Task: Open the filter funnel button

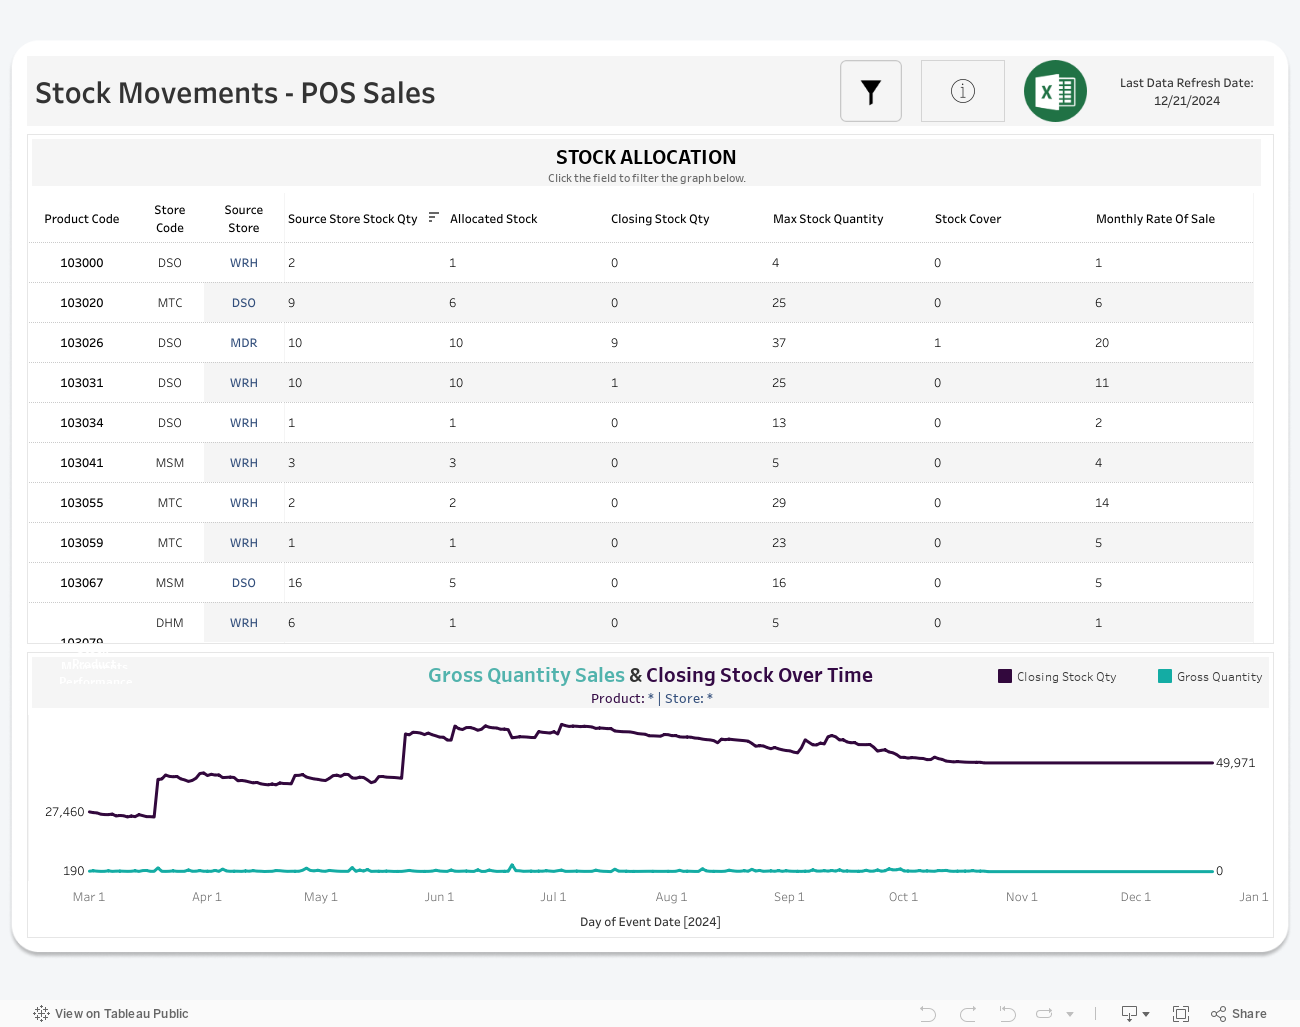Action: point(871,91)
